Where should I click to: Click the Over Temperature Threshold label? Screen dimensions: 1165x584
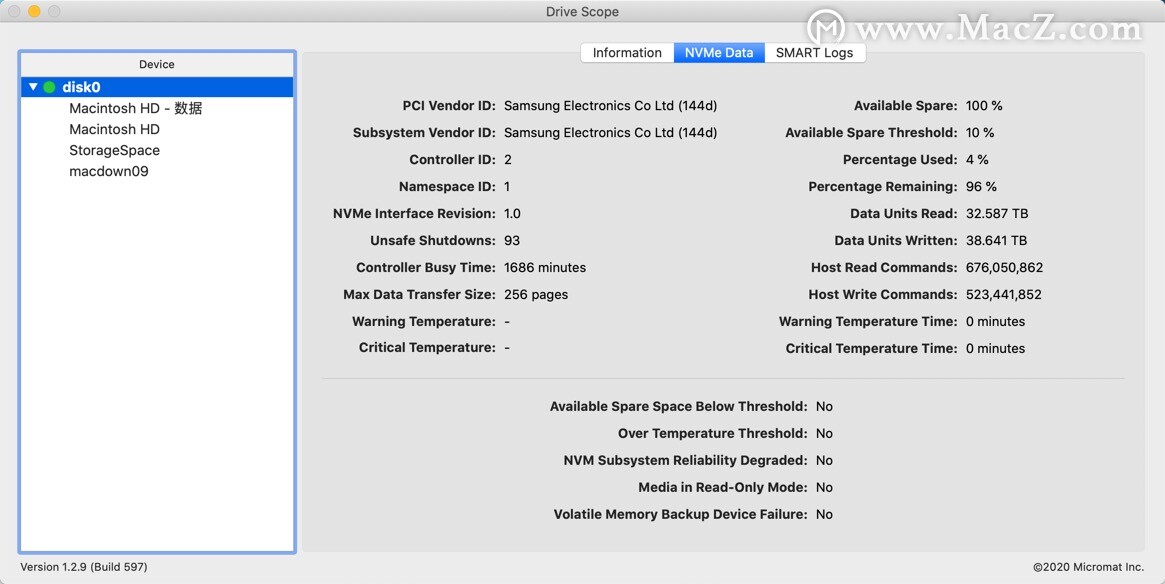713,433
